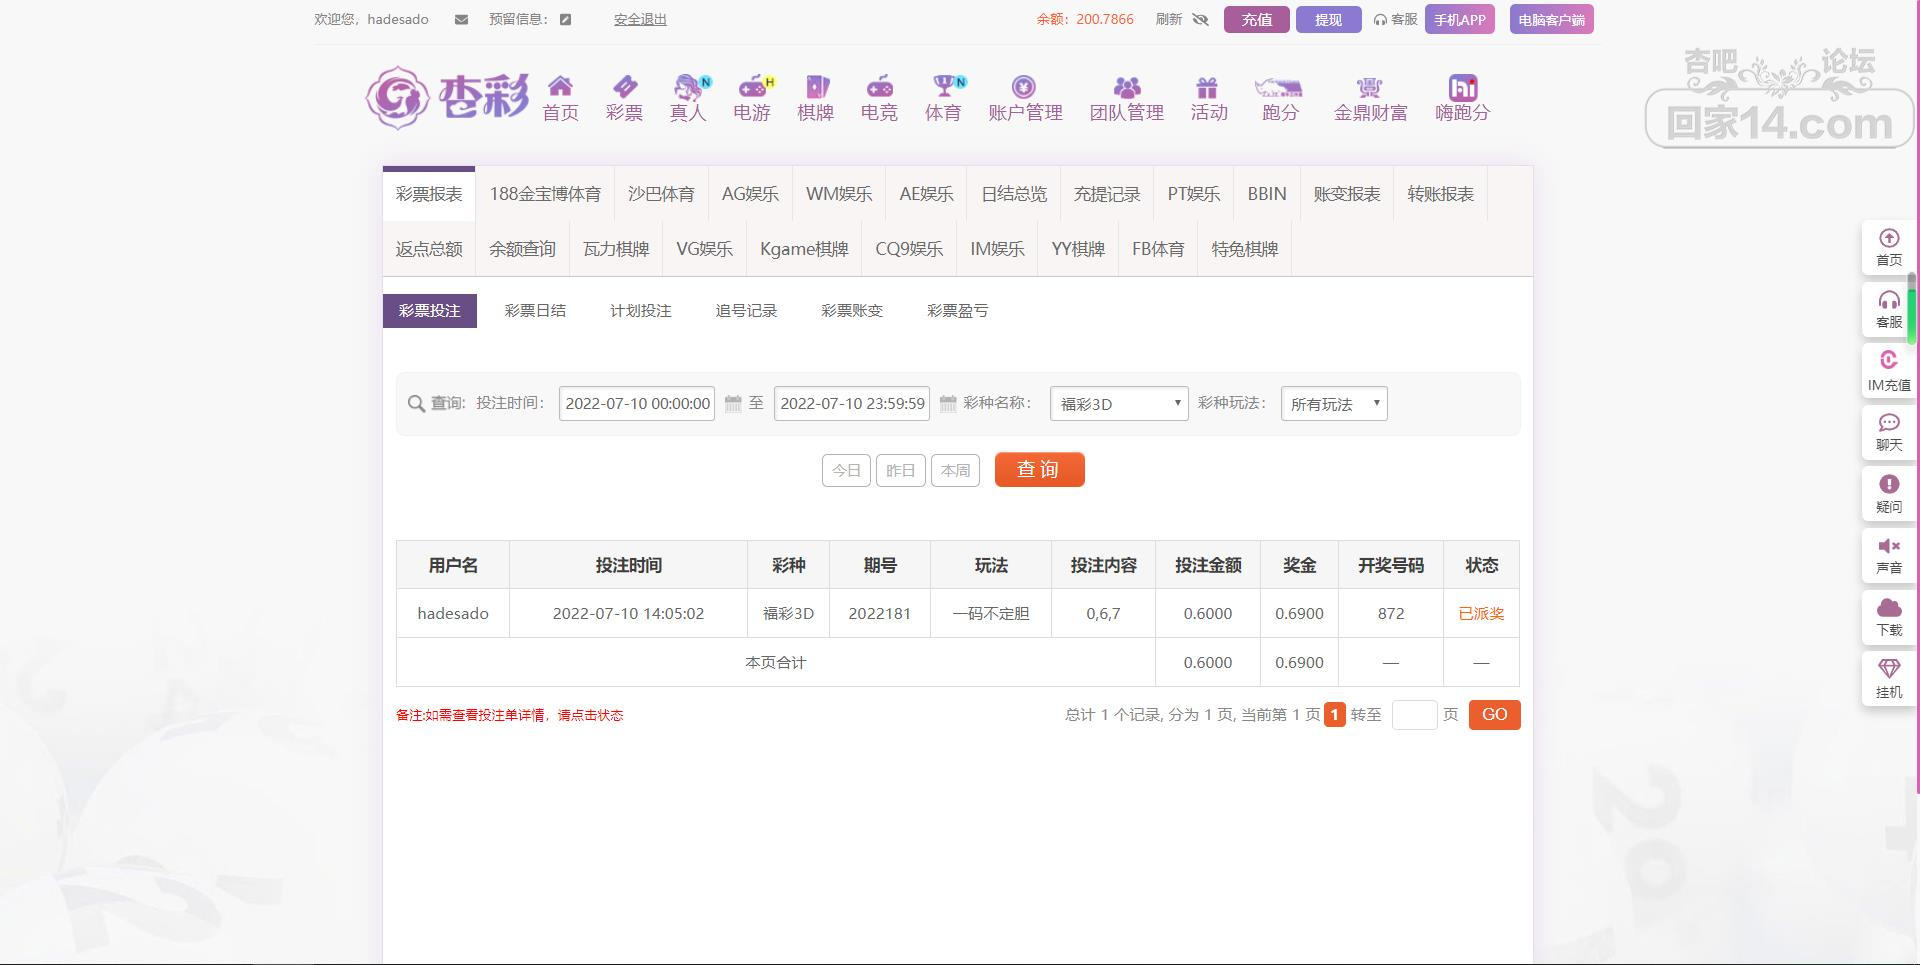Viewport: 1920px width, 965px height.
Task: Switch to the 充提记录 tab
Action: (1106, 194)
